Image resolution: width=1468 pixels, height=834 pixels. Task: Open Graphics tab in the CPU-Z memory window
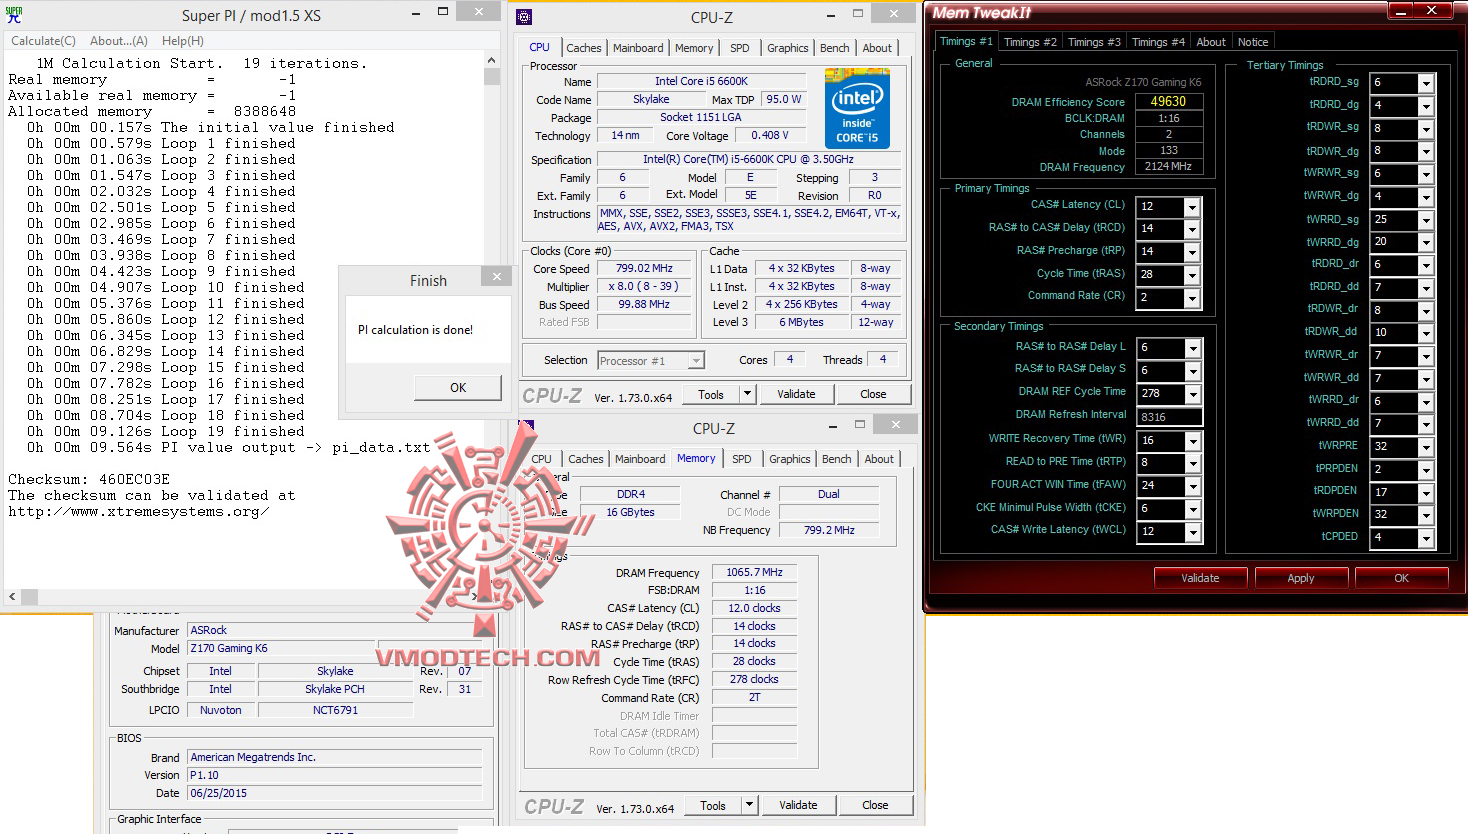[x=790, y=459]
